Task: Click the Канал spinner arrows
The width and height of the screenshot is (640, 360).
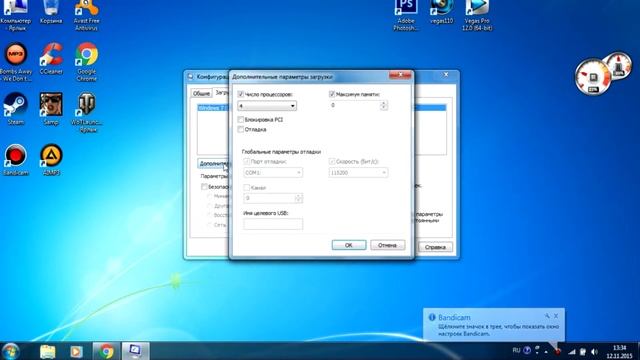Action: 298,198
